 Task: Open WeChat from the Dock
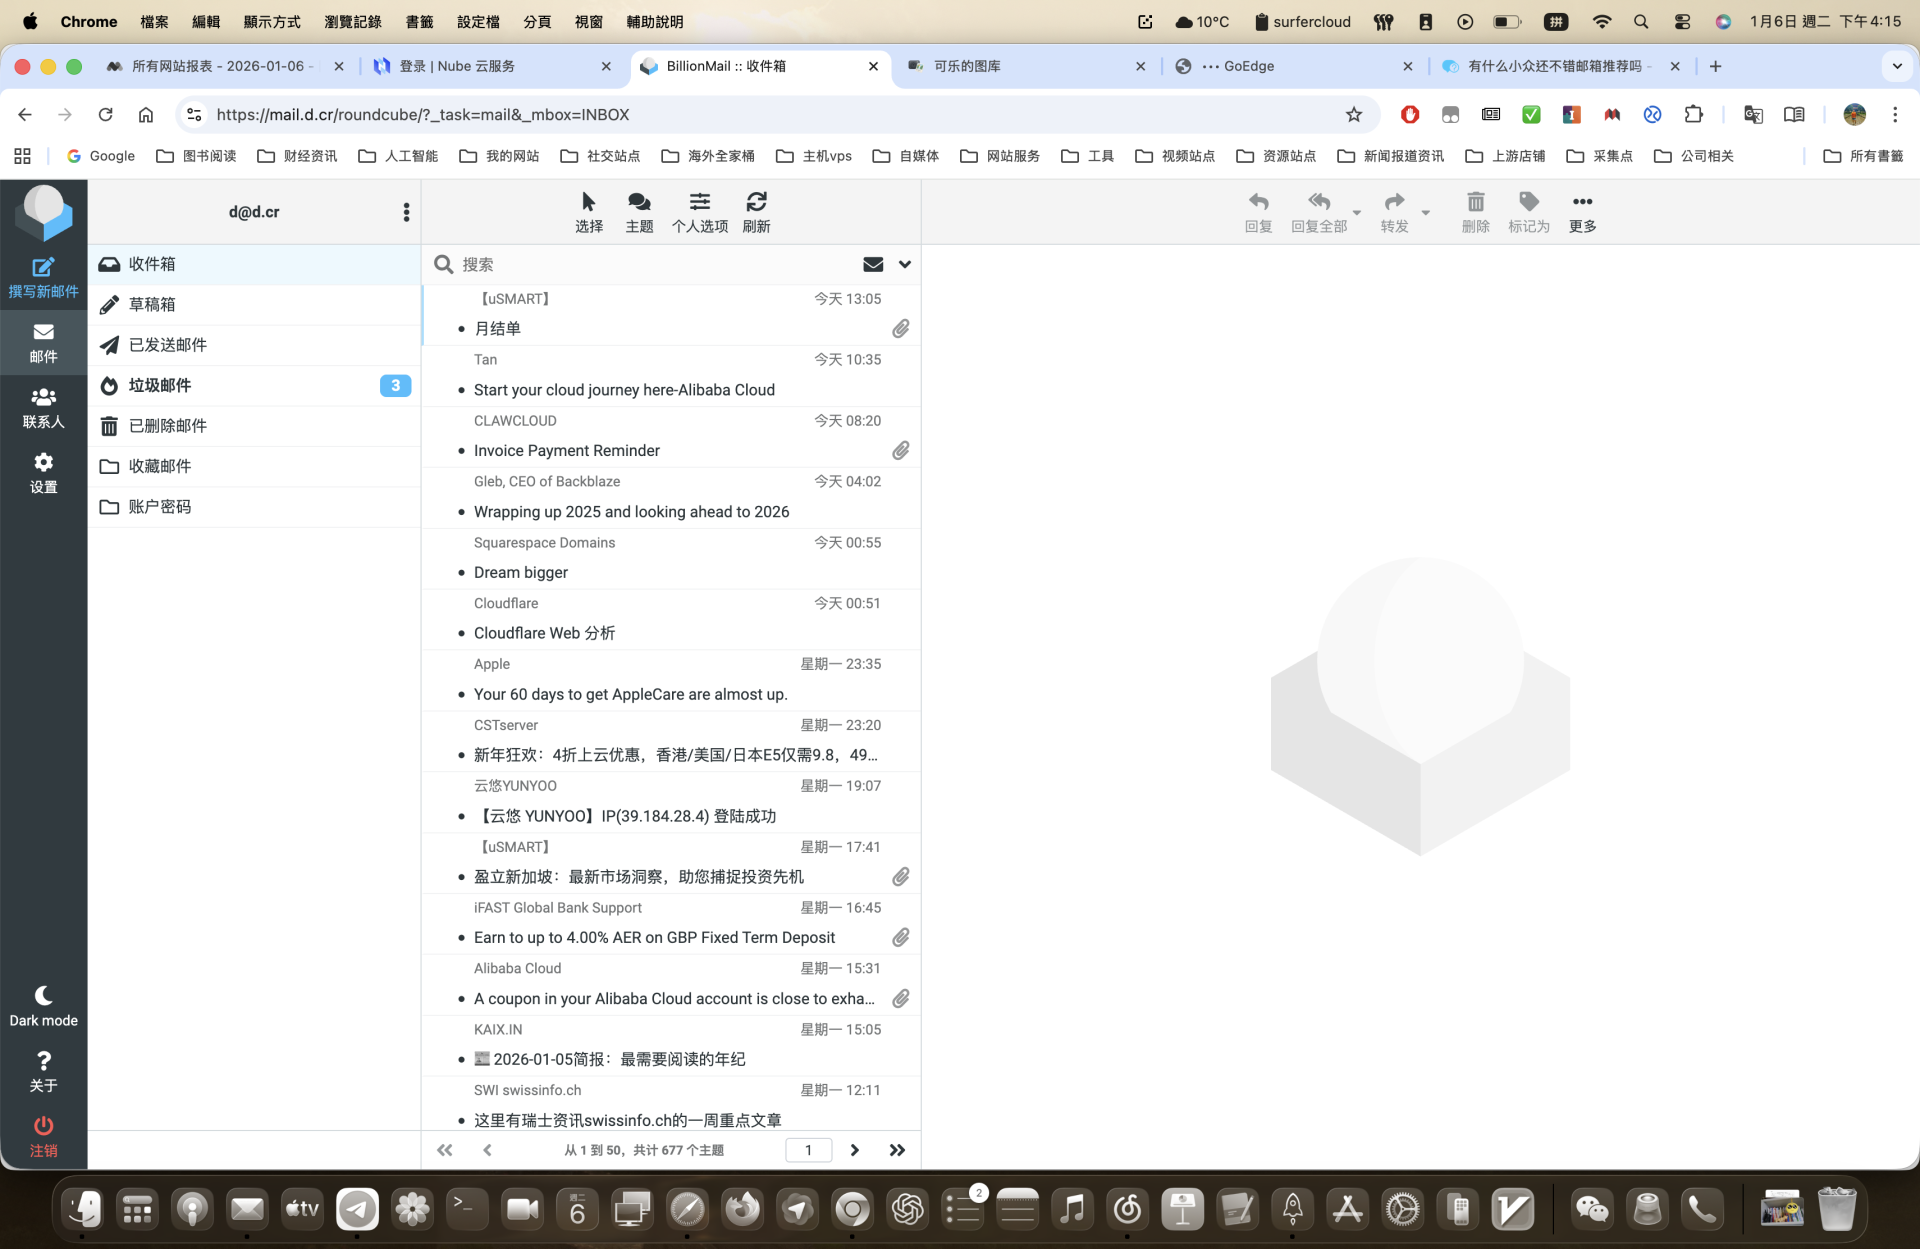pos(1591,1209)
